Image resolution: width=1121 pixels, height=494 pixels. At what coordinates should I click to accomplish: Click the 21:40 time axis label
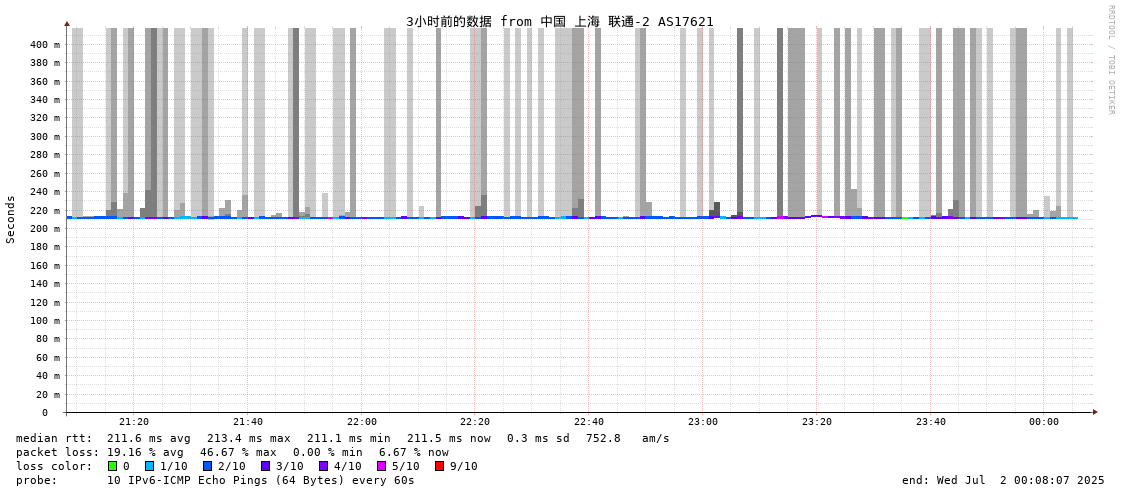click(x=248, y=422)
